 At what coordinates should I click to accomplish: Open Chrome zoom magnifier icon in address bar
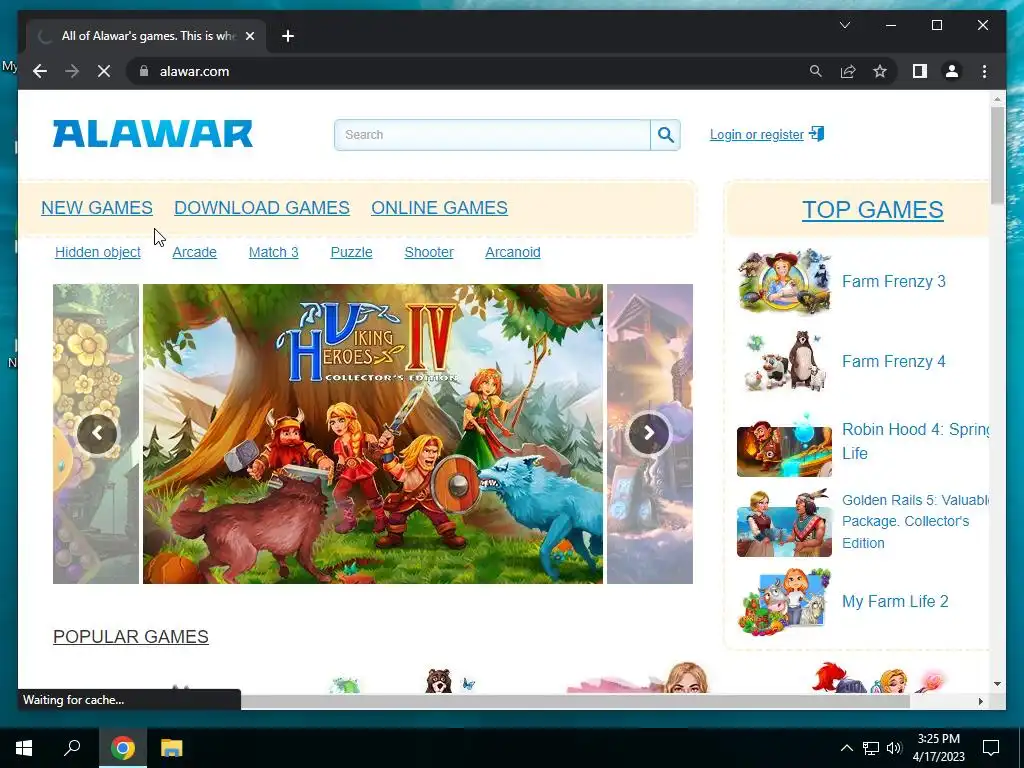coord(816,71)
